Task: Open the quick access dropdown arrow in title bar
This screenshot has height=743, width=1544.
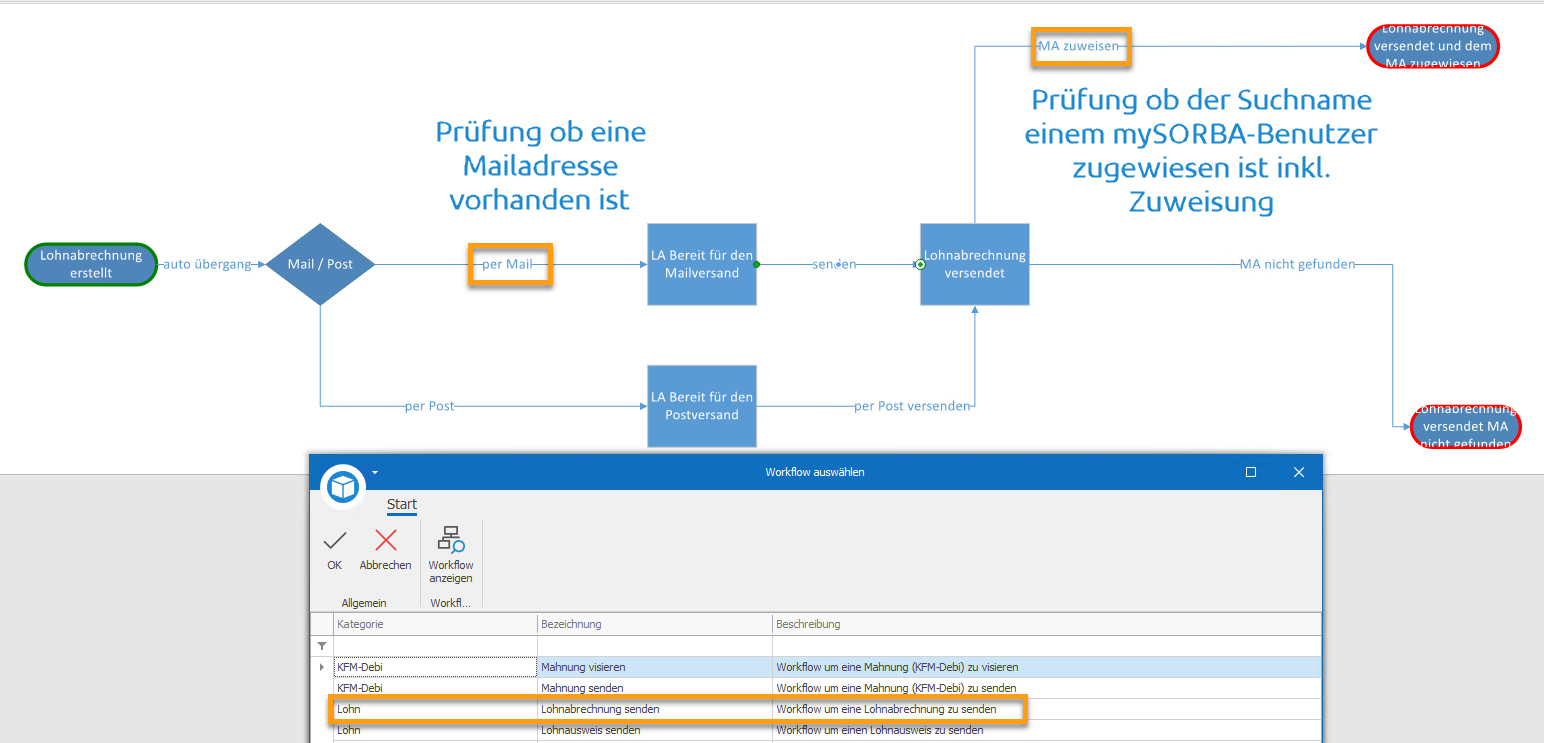Action: (375, 472)
